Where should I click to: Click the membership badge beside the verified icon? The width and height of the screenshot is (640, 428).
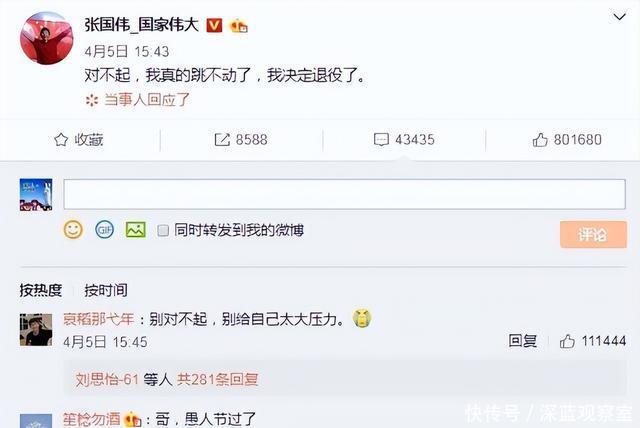tap(238, 25)
